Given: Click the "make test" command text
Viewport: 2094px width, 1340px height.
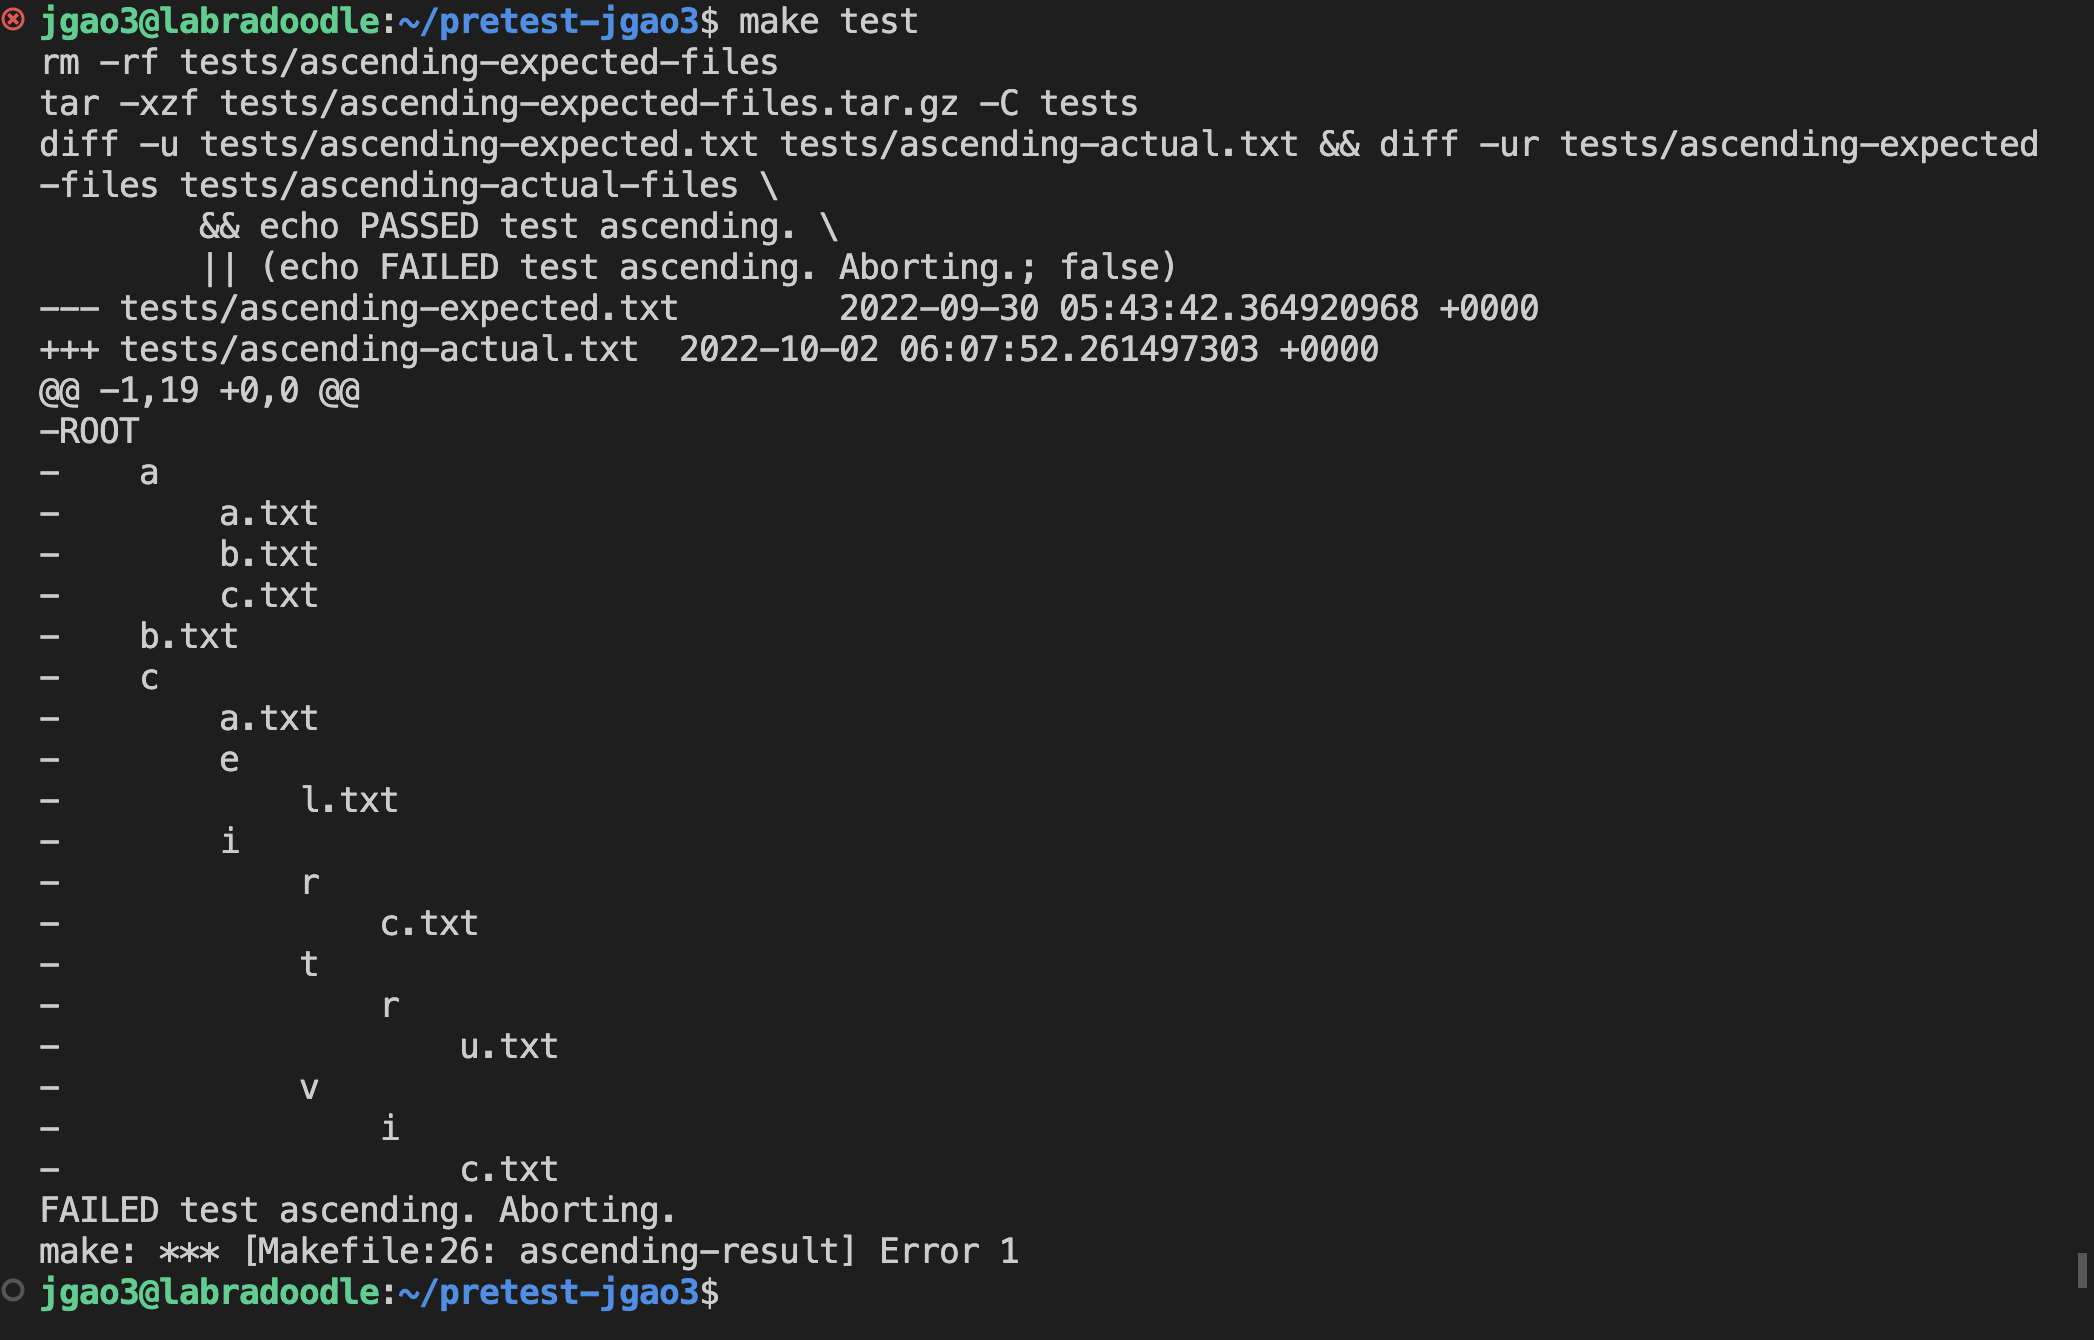Looking at the screenshot, I should pyautogui.click(x=828, y=21).
